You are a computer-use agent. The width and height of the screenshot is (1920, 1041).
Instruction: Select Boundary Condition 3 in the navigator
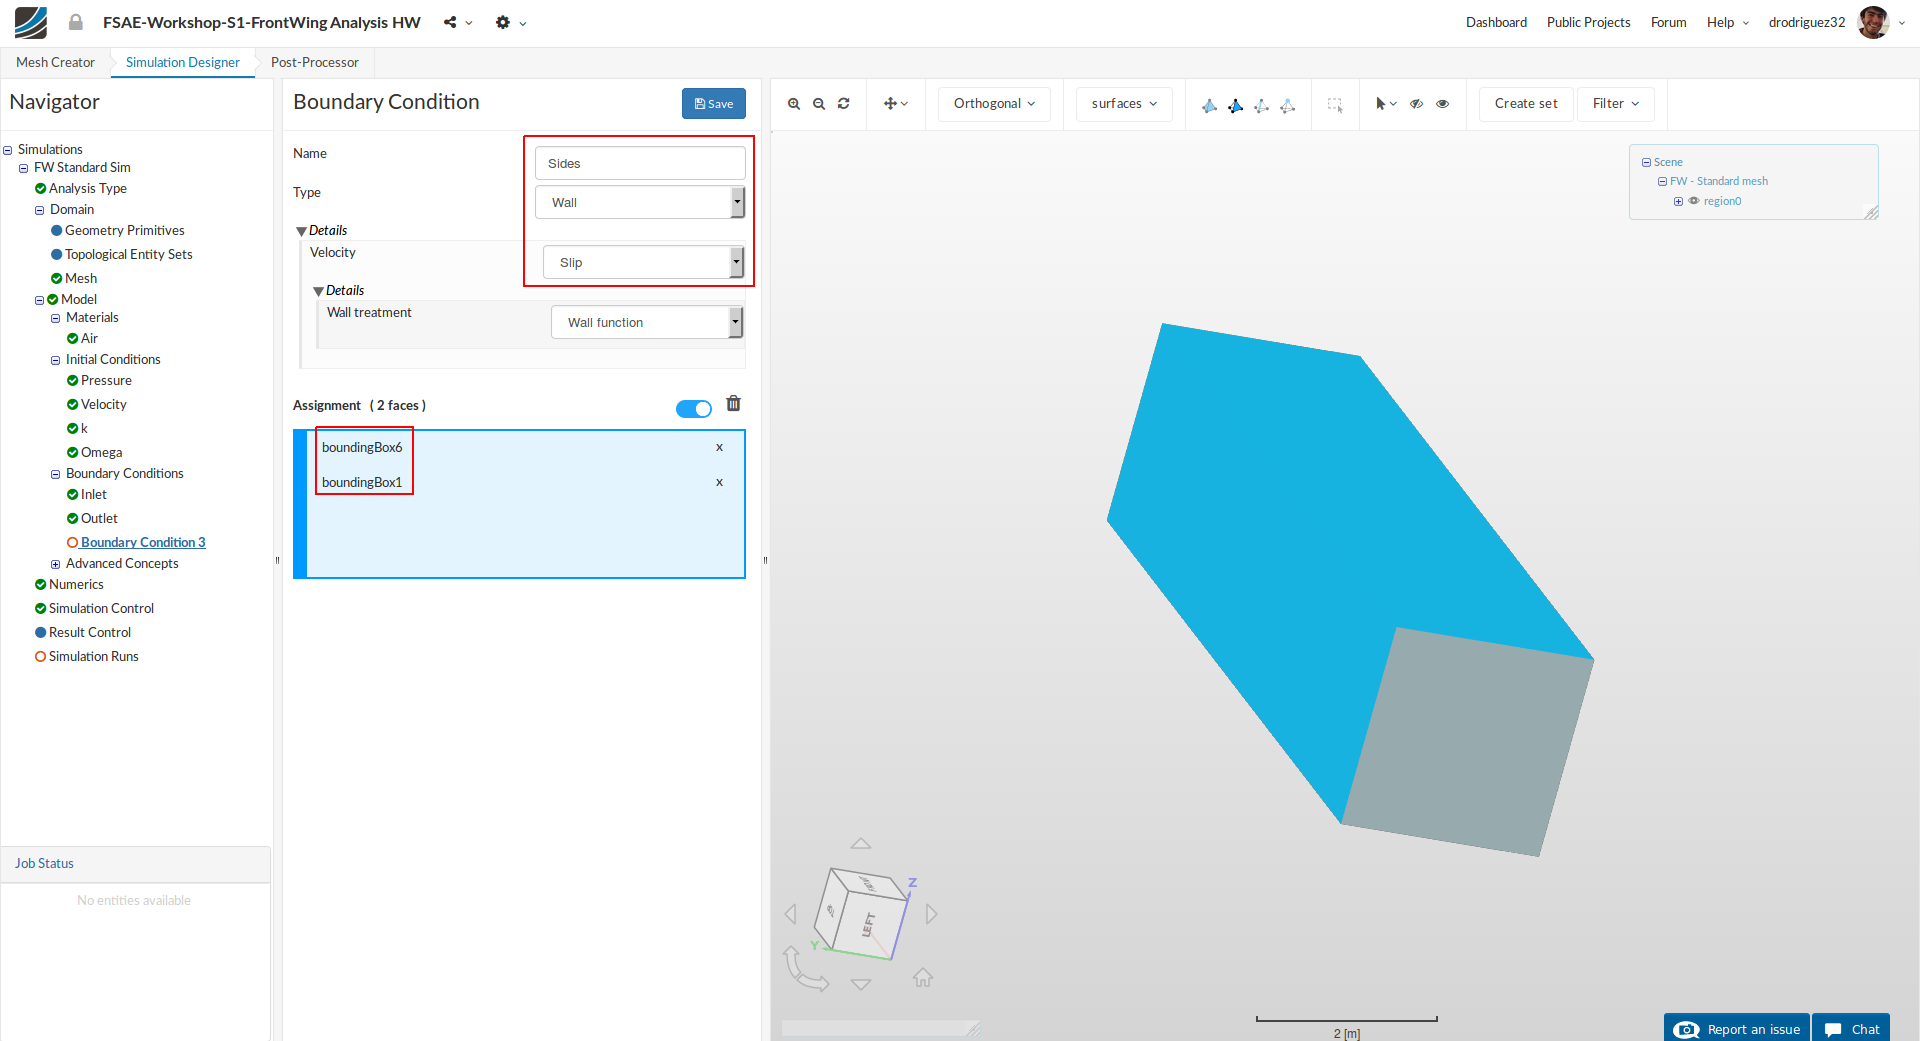point(143,542)
